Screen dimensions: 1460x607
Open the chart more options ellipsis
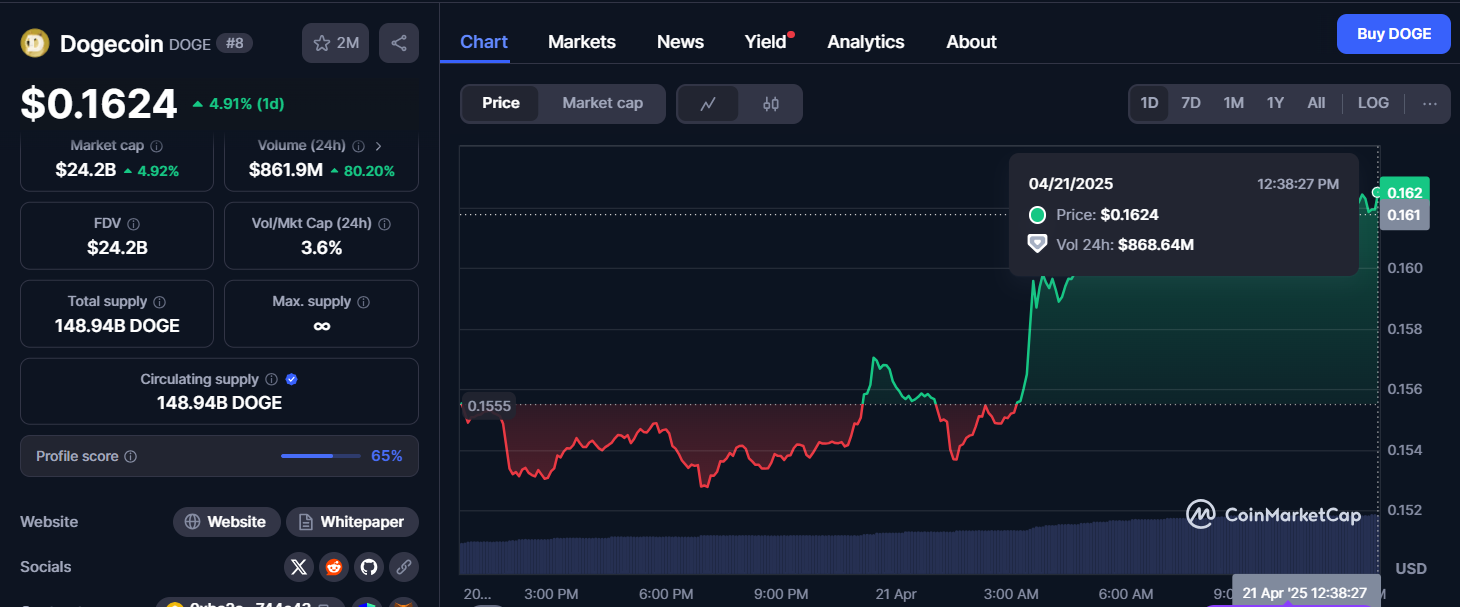pos(1430,103)
